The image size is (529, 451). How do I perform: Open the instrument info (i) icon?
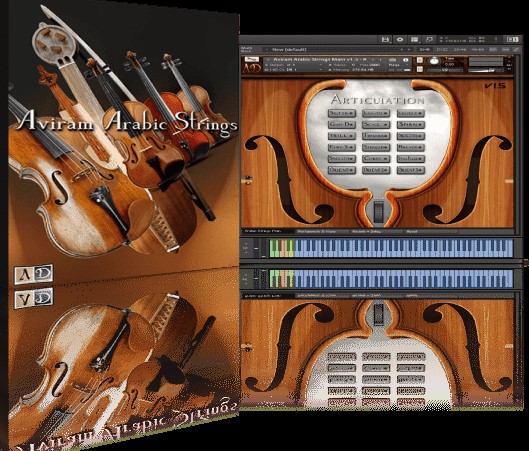tap(405, 60)
